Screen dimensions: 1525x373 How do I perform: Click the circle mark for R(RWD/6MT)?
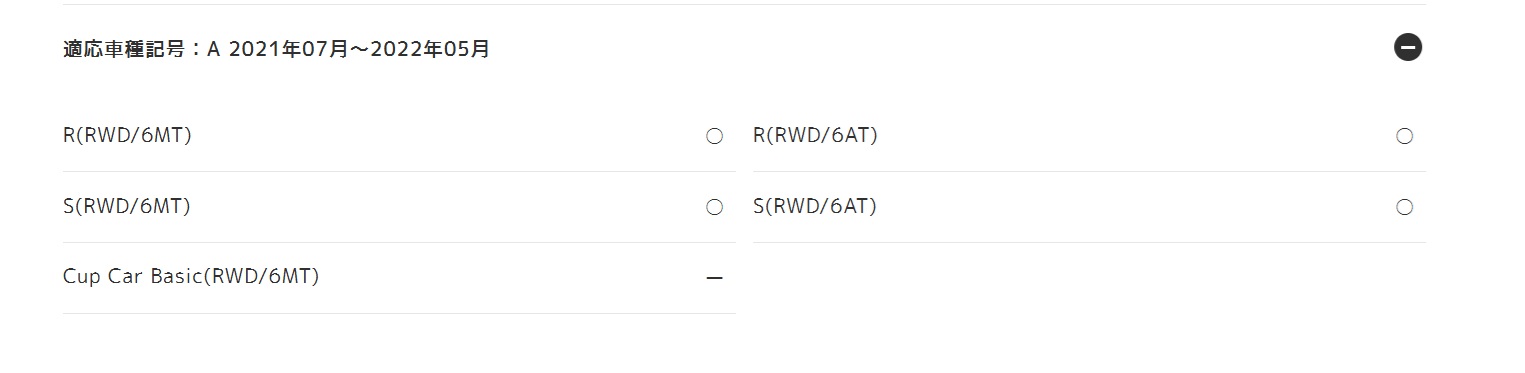point(714,136)
